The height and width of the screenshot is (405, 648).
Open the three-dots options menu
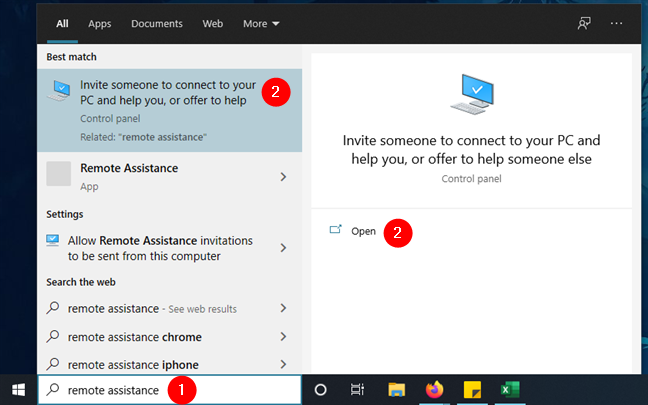[616, 24]
